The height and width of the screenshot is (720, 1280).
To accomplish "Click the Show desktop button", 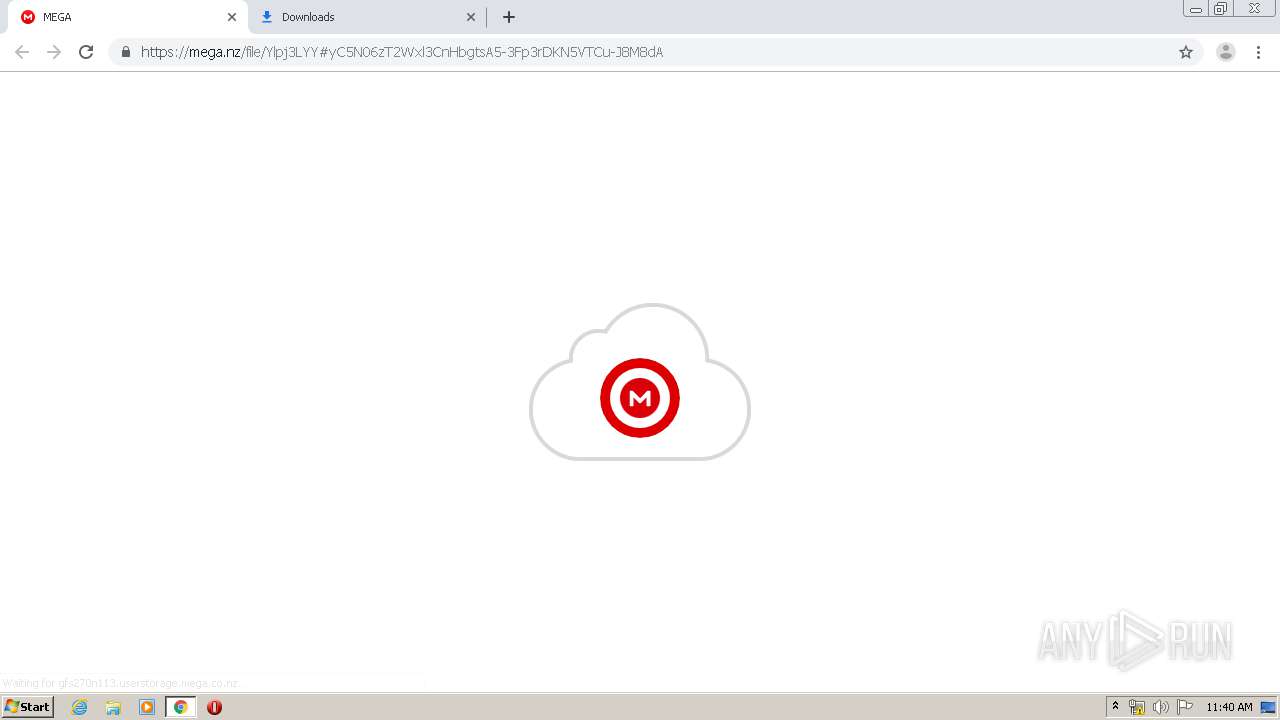I will (1269, 707).
